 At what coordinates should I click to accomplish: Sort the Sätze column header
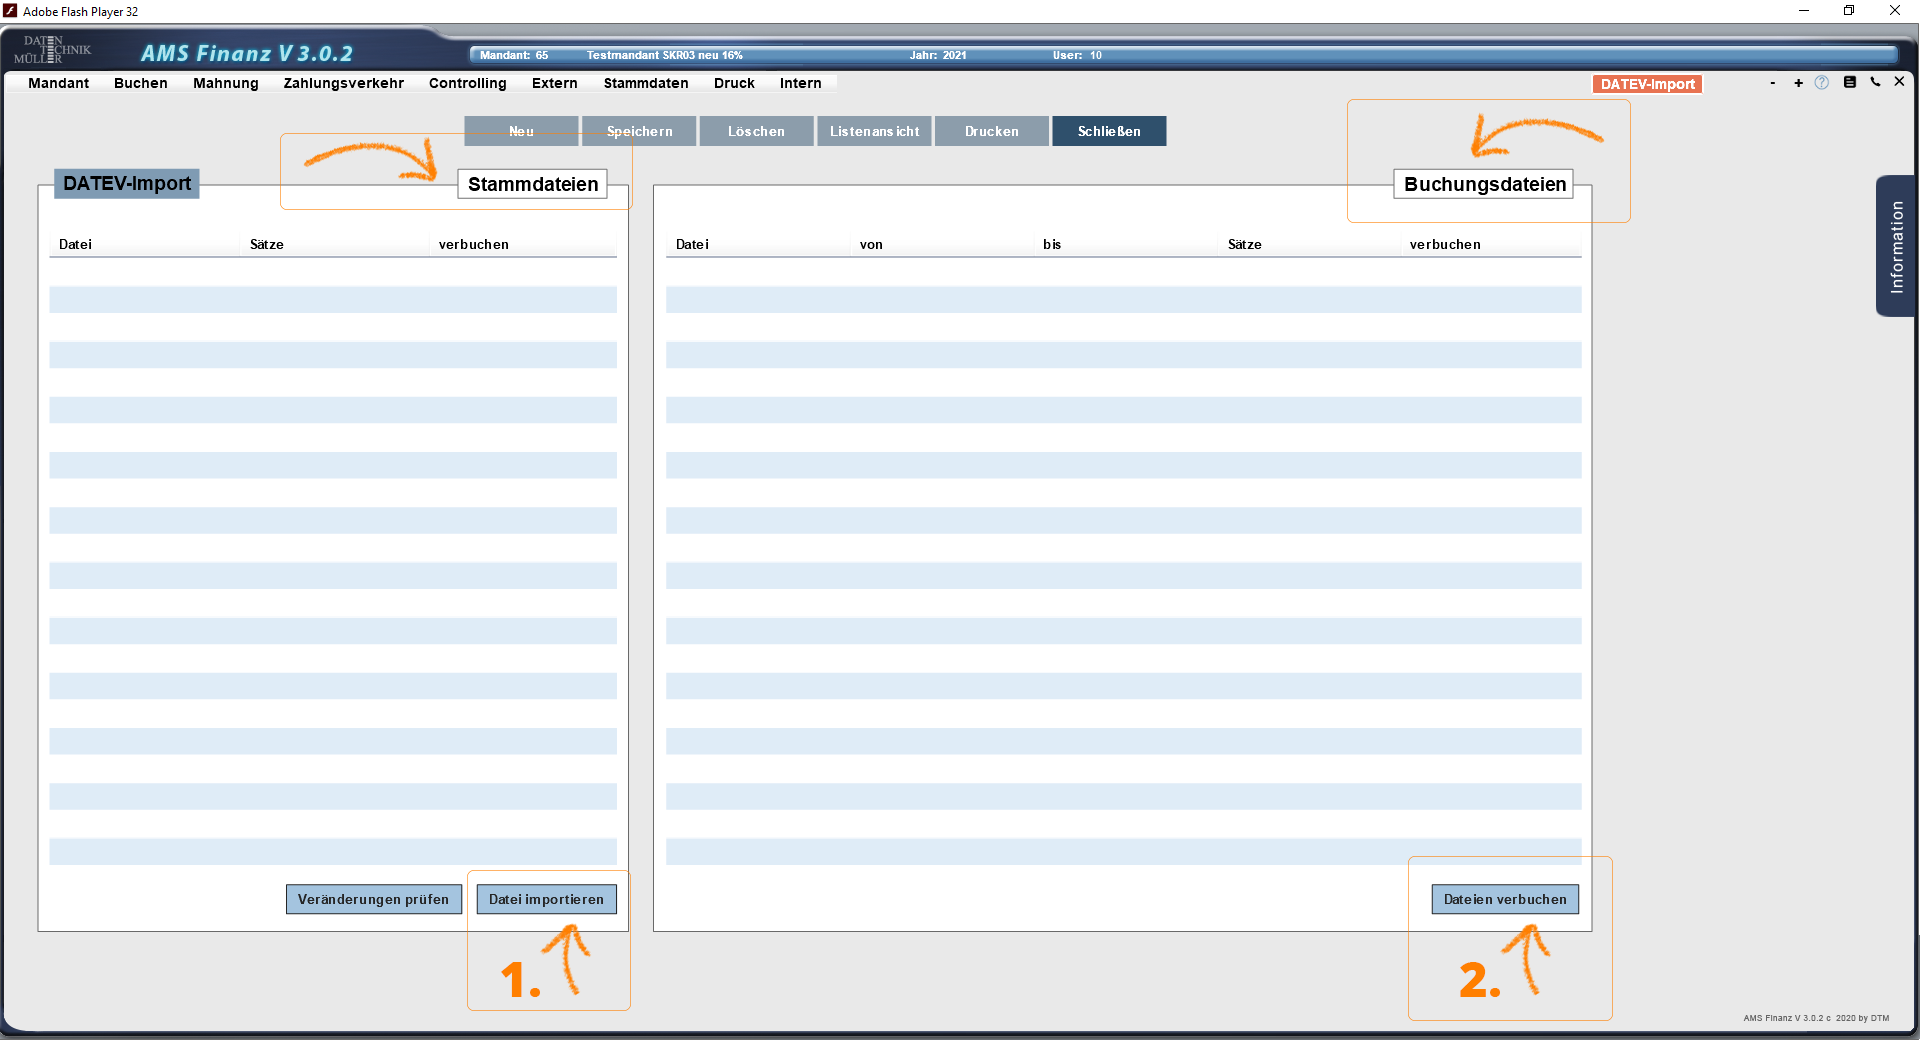tap(266, 244)
